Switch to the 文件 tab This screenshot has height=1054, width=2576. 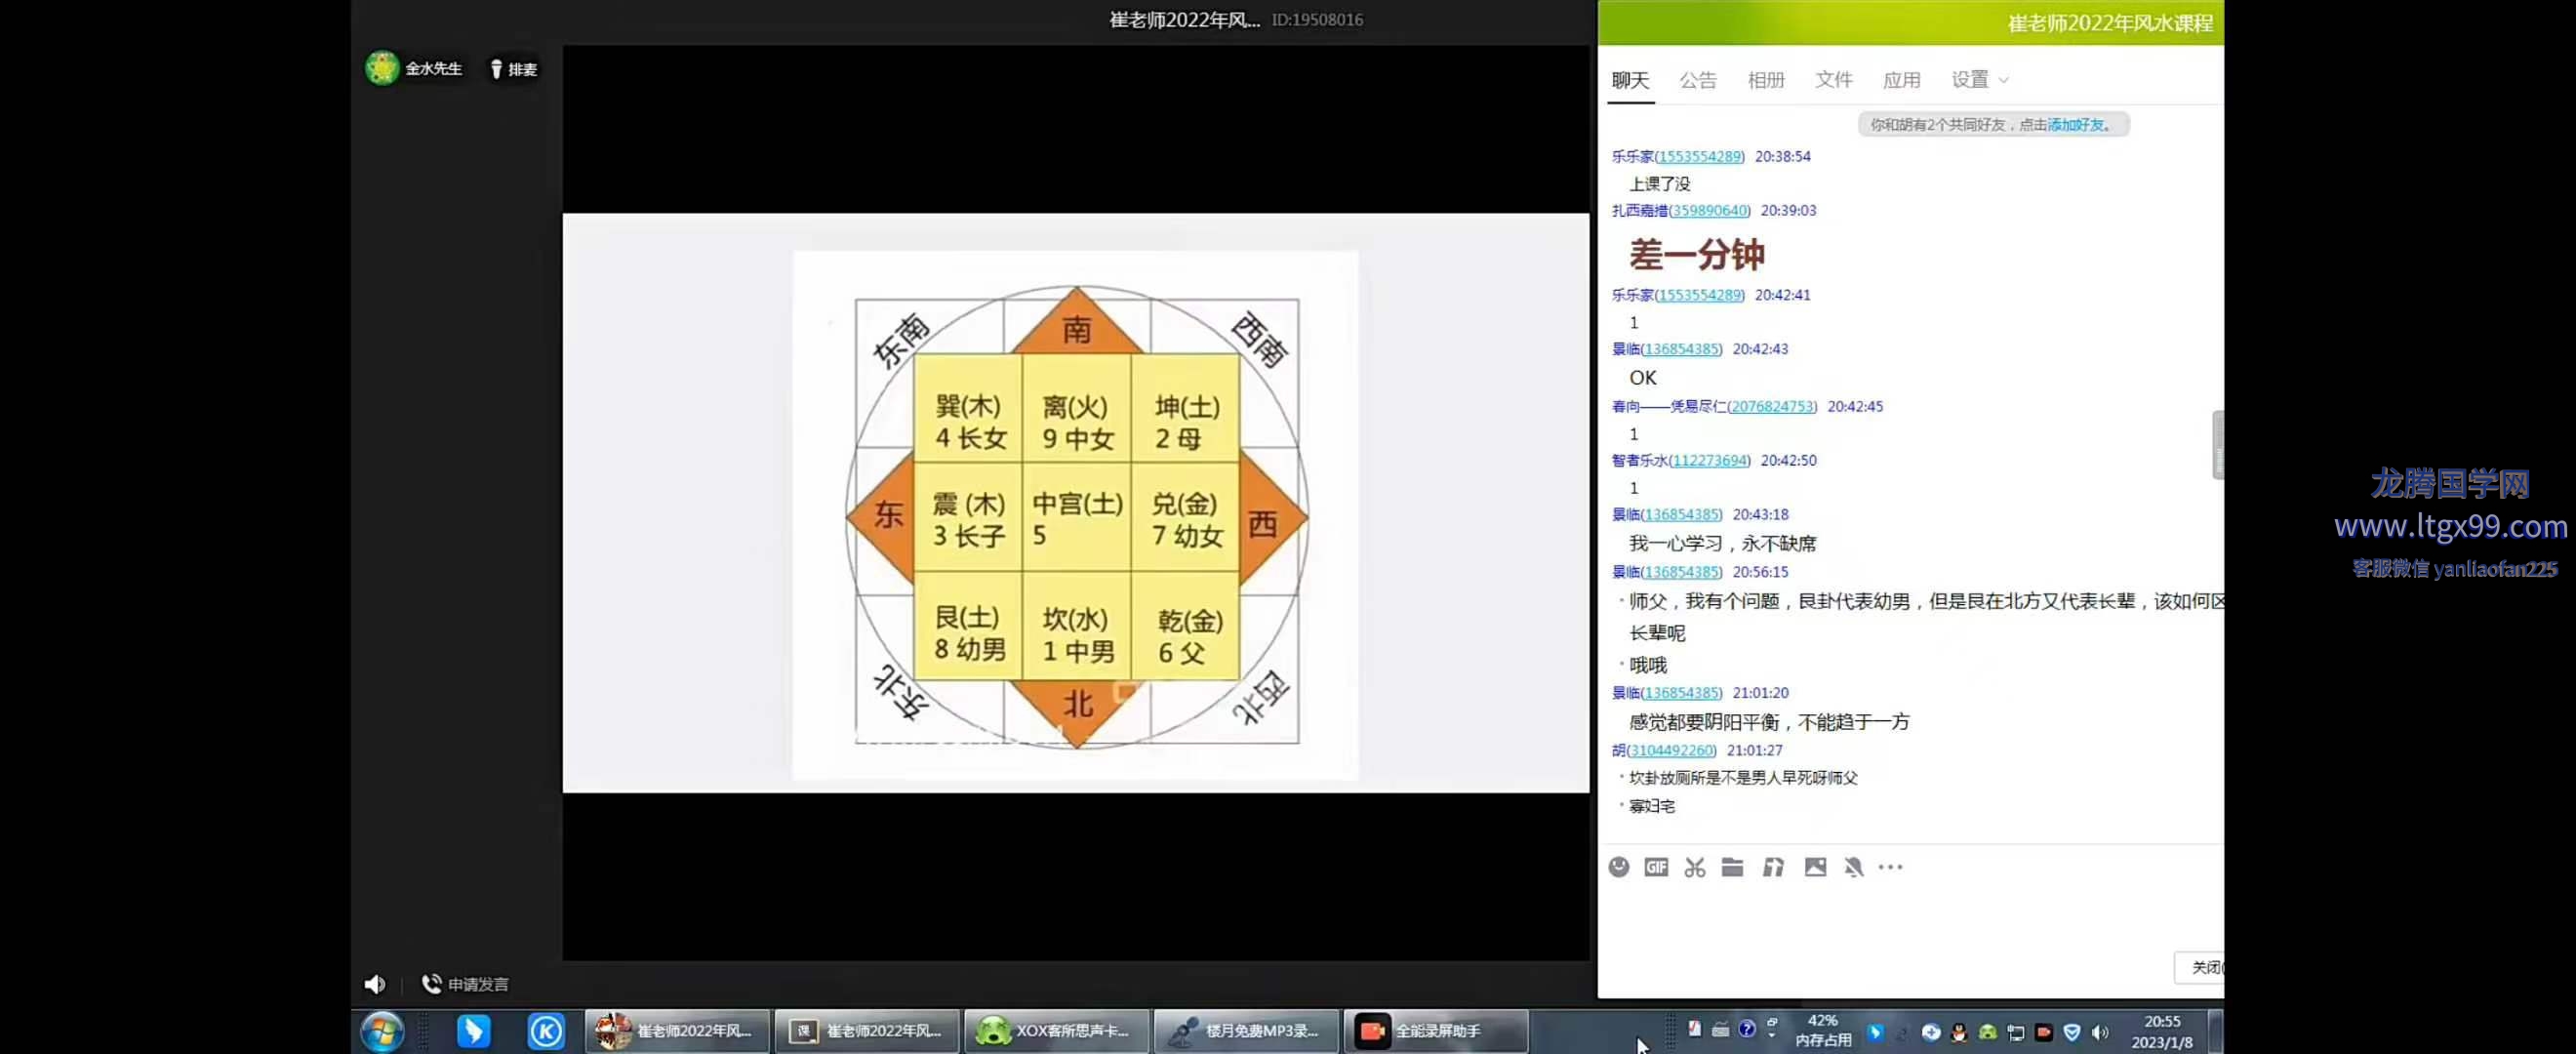[1833, 80]
